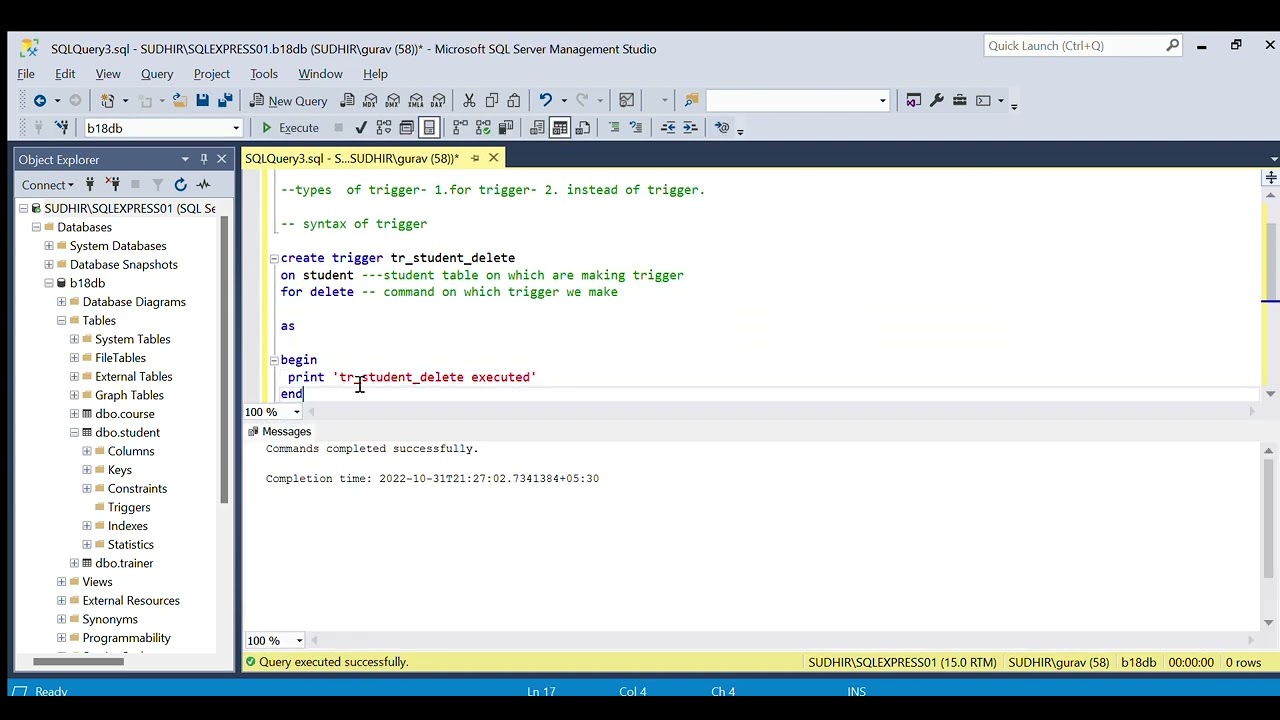
Task: Collapse the create trigger code block
Action: 273,258
